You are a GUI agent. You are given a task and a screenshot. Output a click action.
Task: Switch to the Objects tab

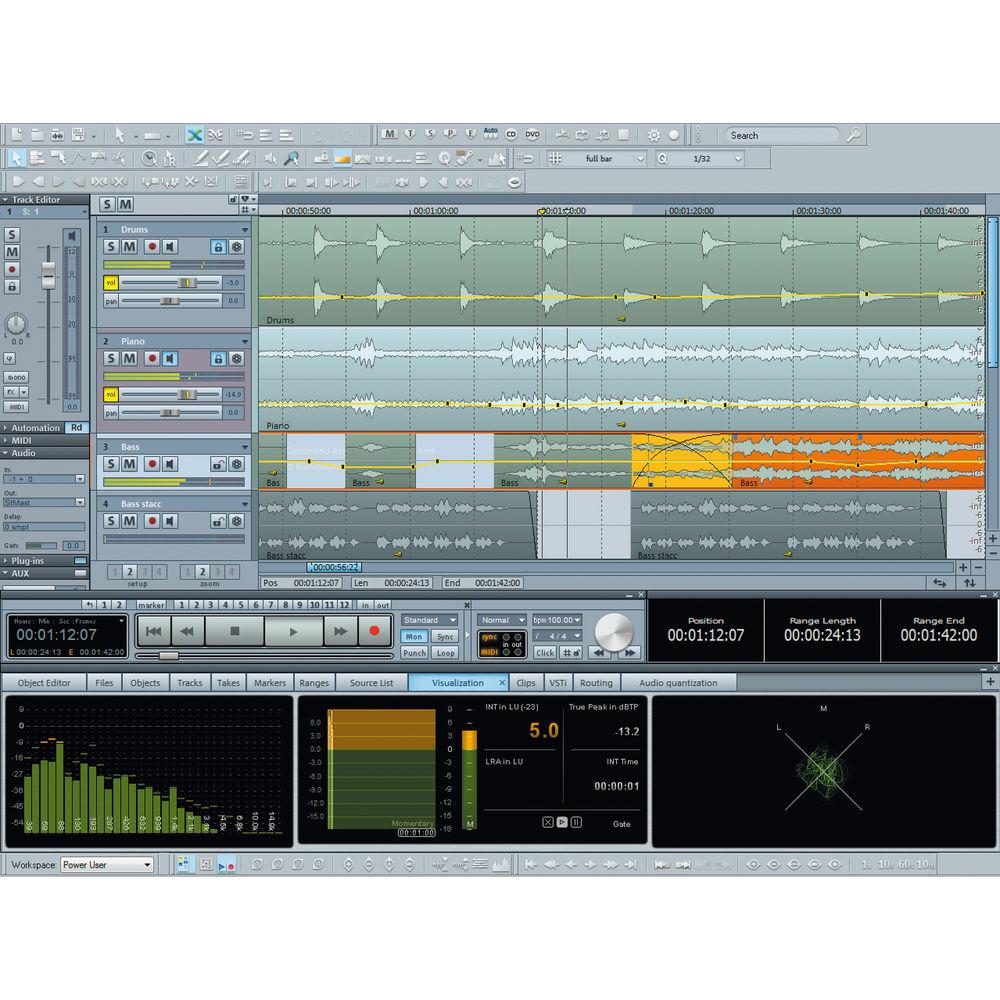point(144,682)
